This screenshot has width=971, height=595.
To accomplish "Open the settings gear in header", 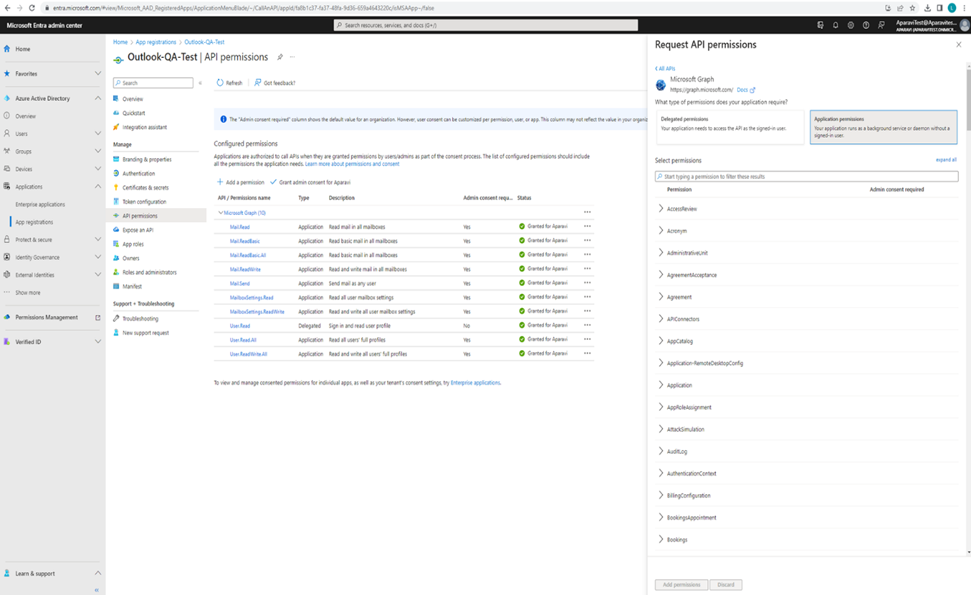I will tap(850, 24).
